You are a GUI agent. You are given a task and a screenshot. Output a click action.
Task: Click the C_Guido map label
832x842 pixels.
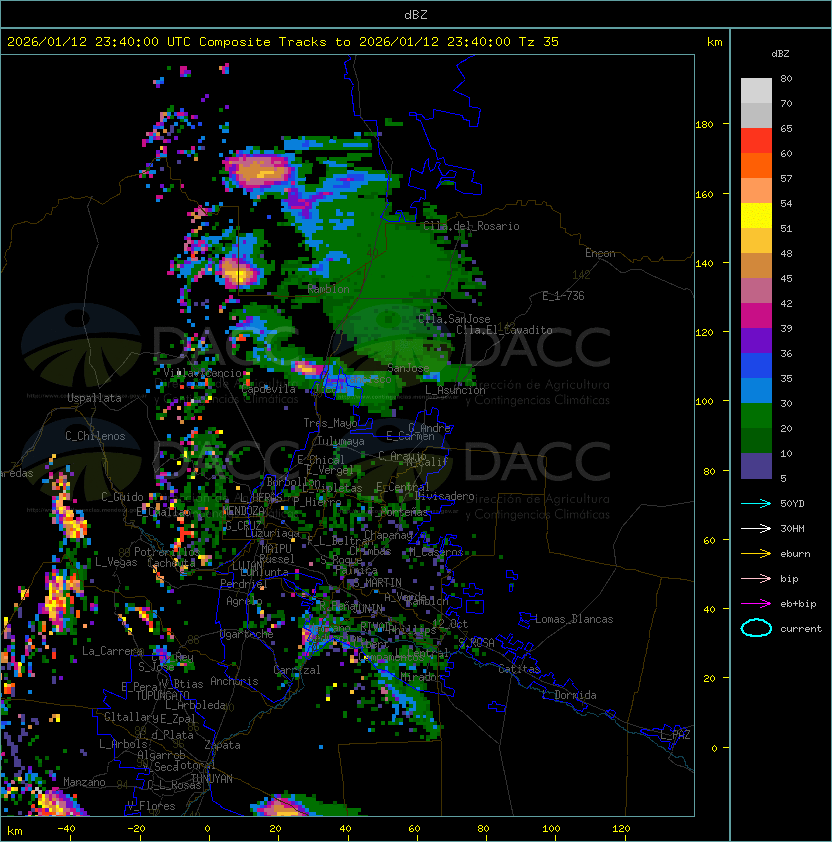point(122,497)
